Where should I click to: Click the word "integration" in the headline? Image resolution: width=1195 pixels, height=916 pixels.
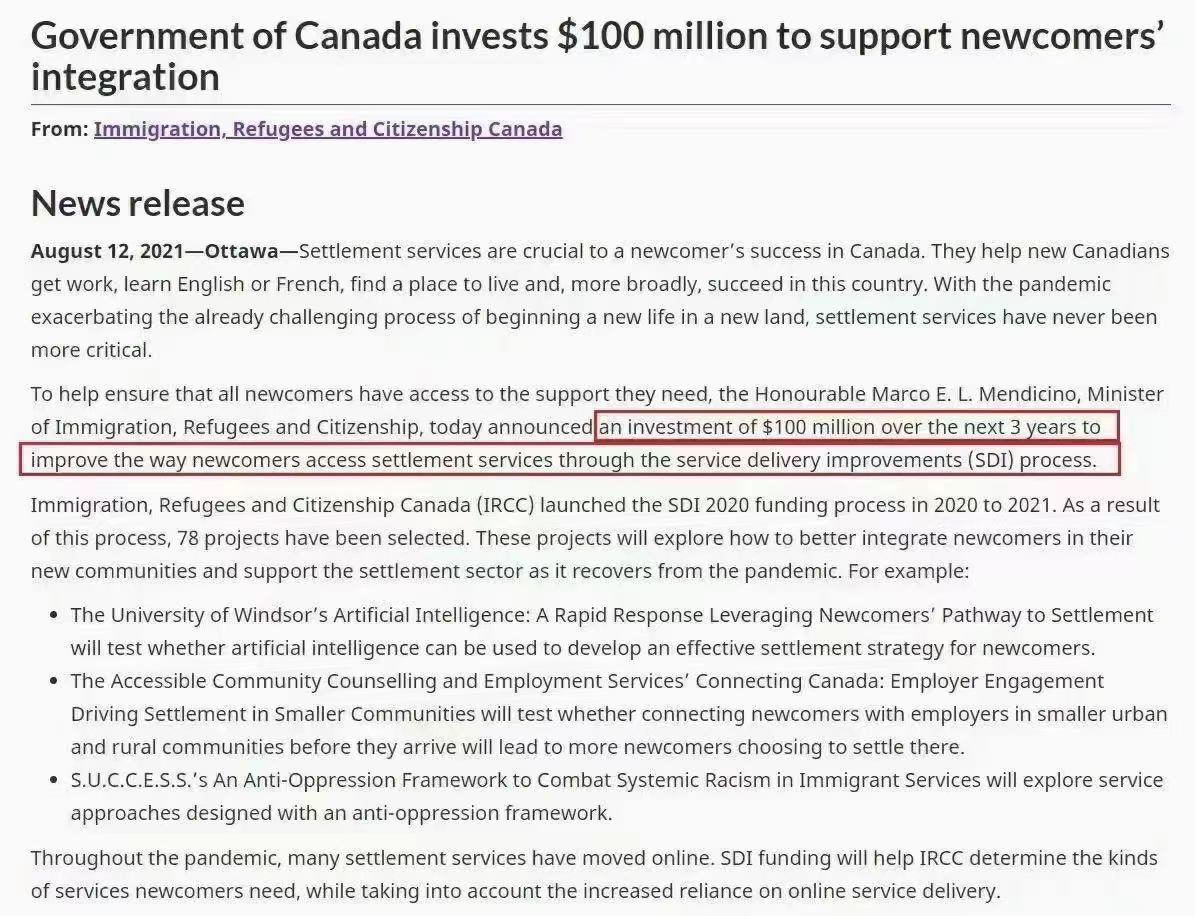pyautogui.click(x=125, y=77)
